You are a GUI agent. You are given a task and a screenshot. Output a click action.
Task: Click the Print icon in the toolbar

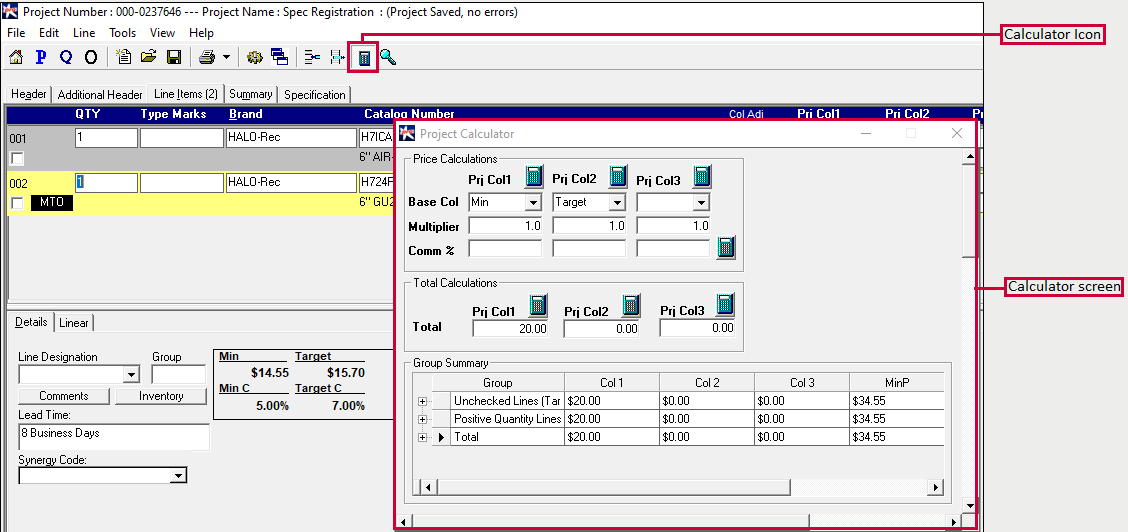[206, 58]
